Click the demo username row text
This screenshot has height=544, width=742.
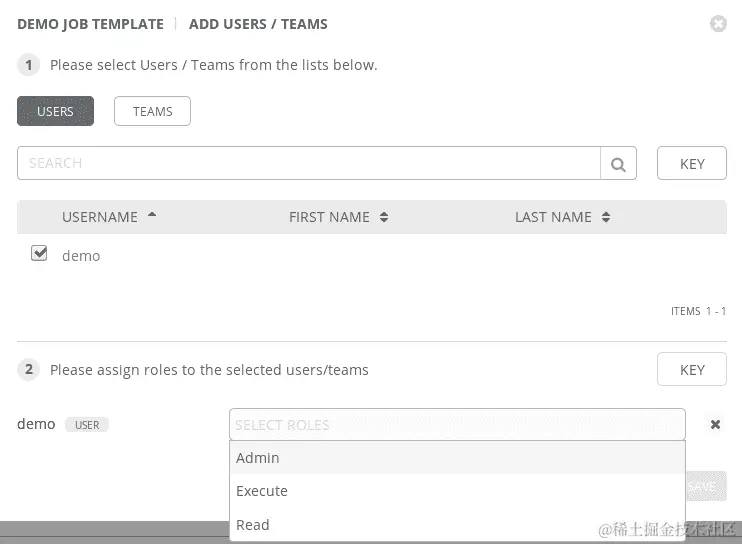(81, 256)
